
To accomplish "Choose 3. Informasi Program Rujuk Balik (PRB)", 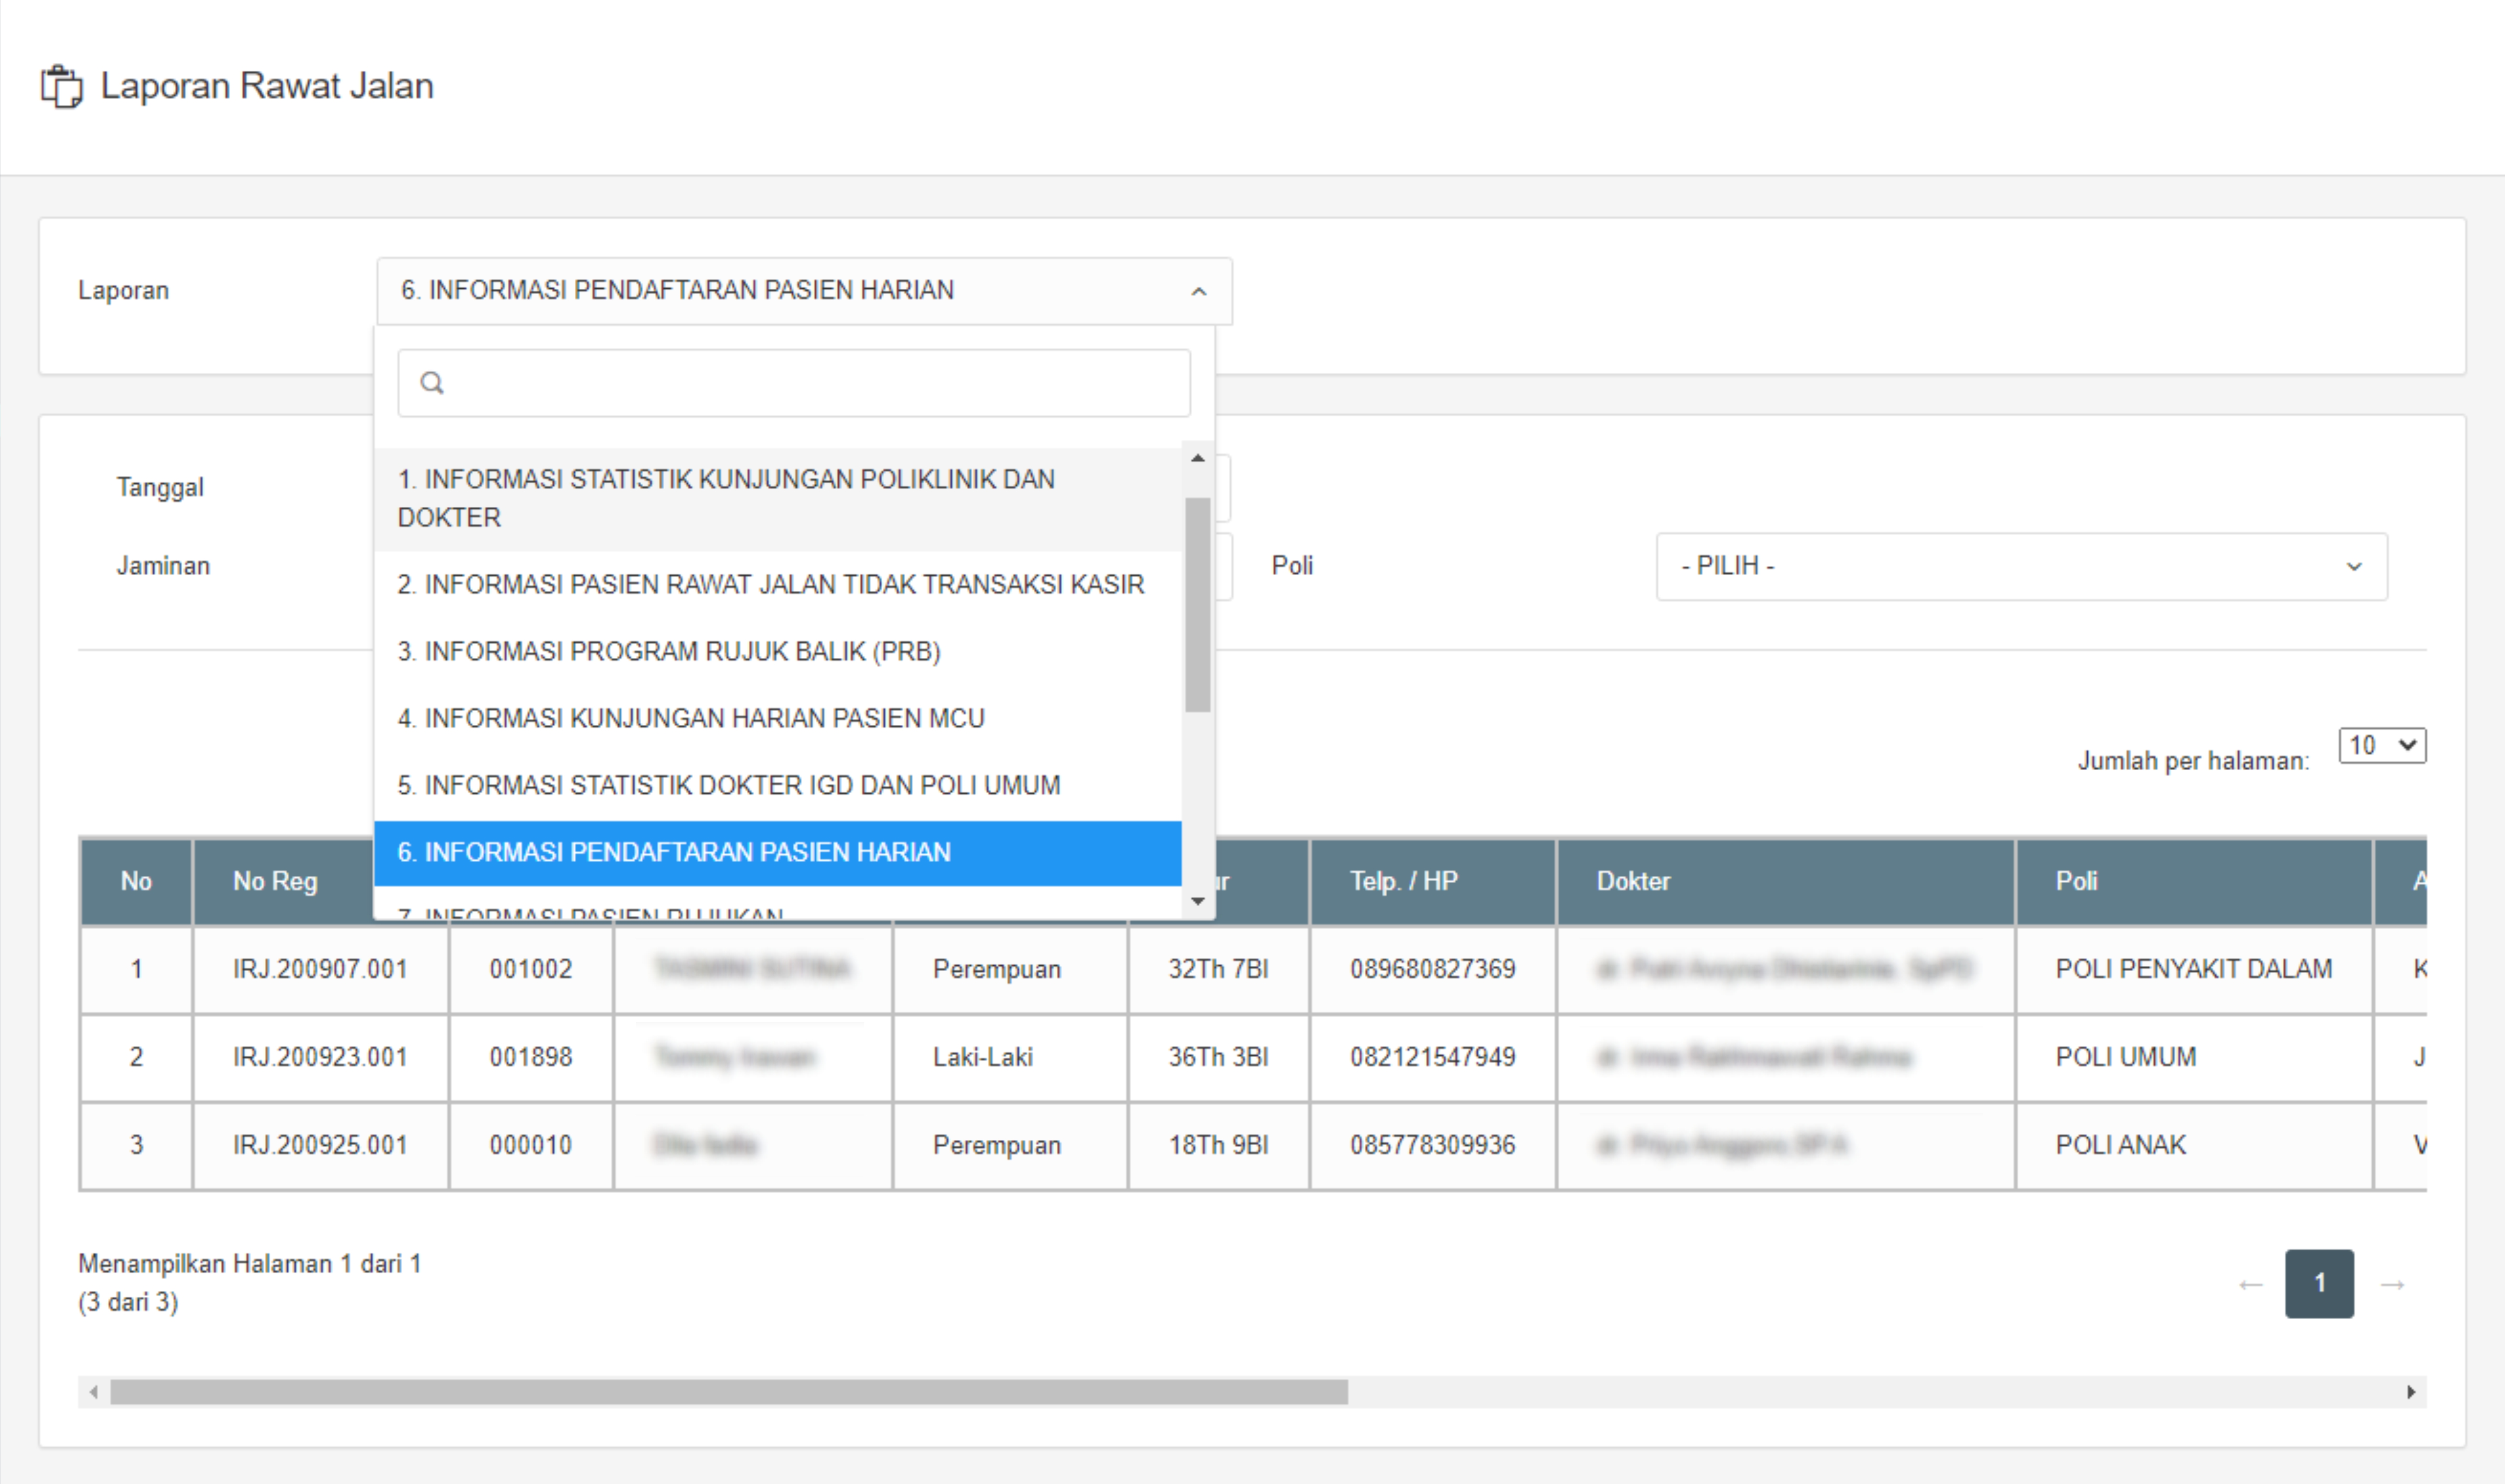I will click(x=668, y=651).
